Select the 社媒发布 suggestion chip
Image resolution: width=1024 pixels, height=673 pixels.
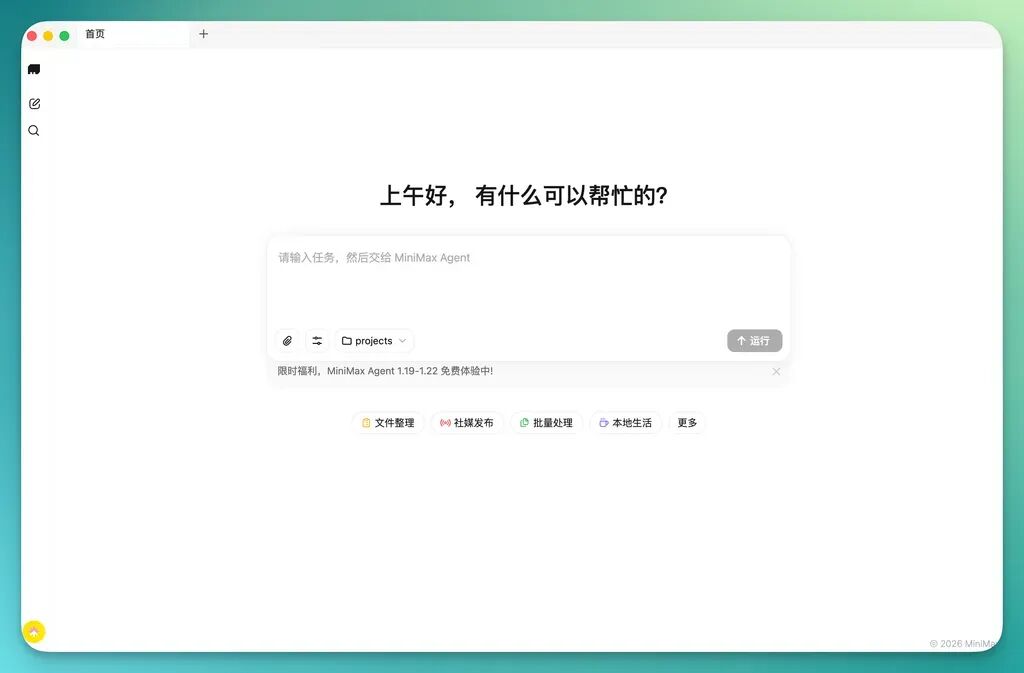(x=467, y=423)
